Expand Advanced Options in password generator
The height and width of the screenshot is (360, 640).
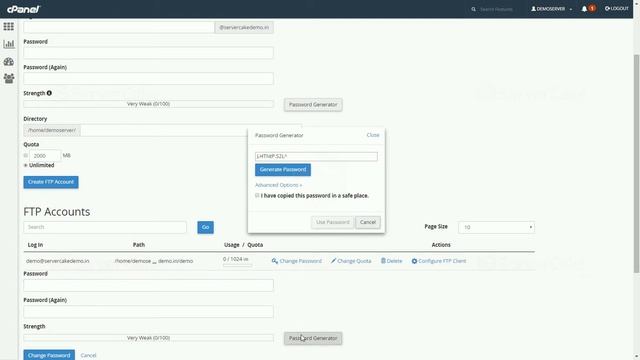coord(278,185)
